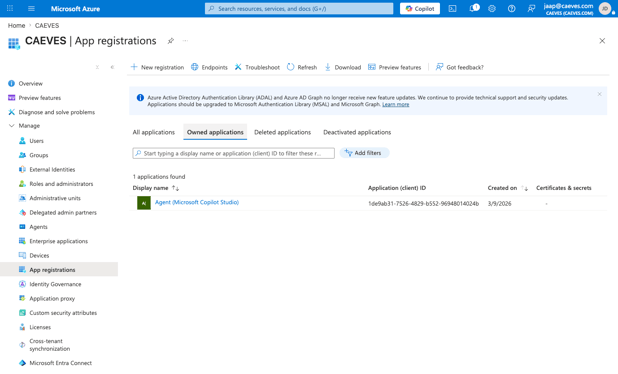Close the App registrations blade
This screenshot has height=374, width=618.
[602, 41]
